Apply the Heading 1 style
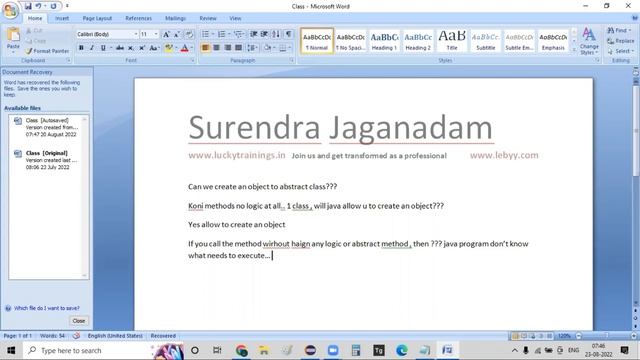The height and width of the screenshot is (360, 640). tap(384, 41)
